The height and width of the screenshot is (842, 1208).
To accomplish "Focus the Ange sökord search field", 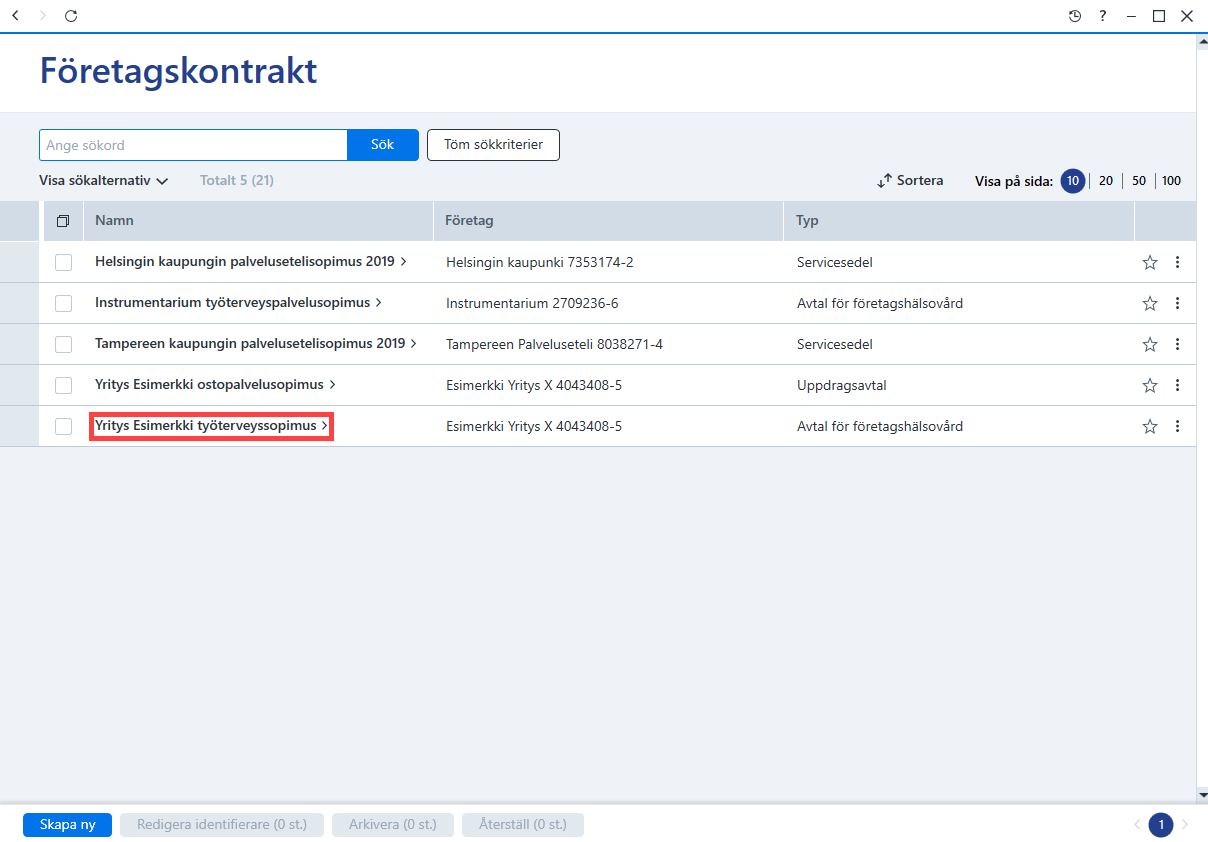I will (x=193, y=145).
